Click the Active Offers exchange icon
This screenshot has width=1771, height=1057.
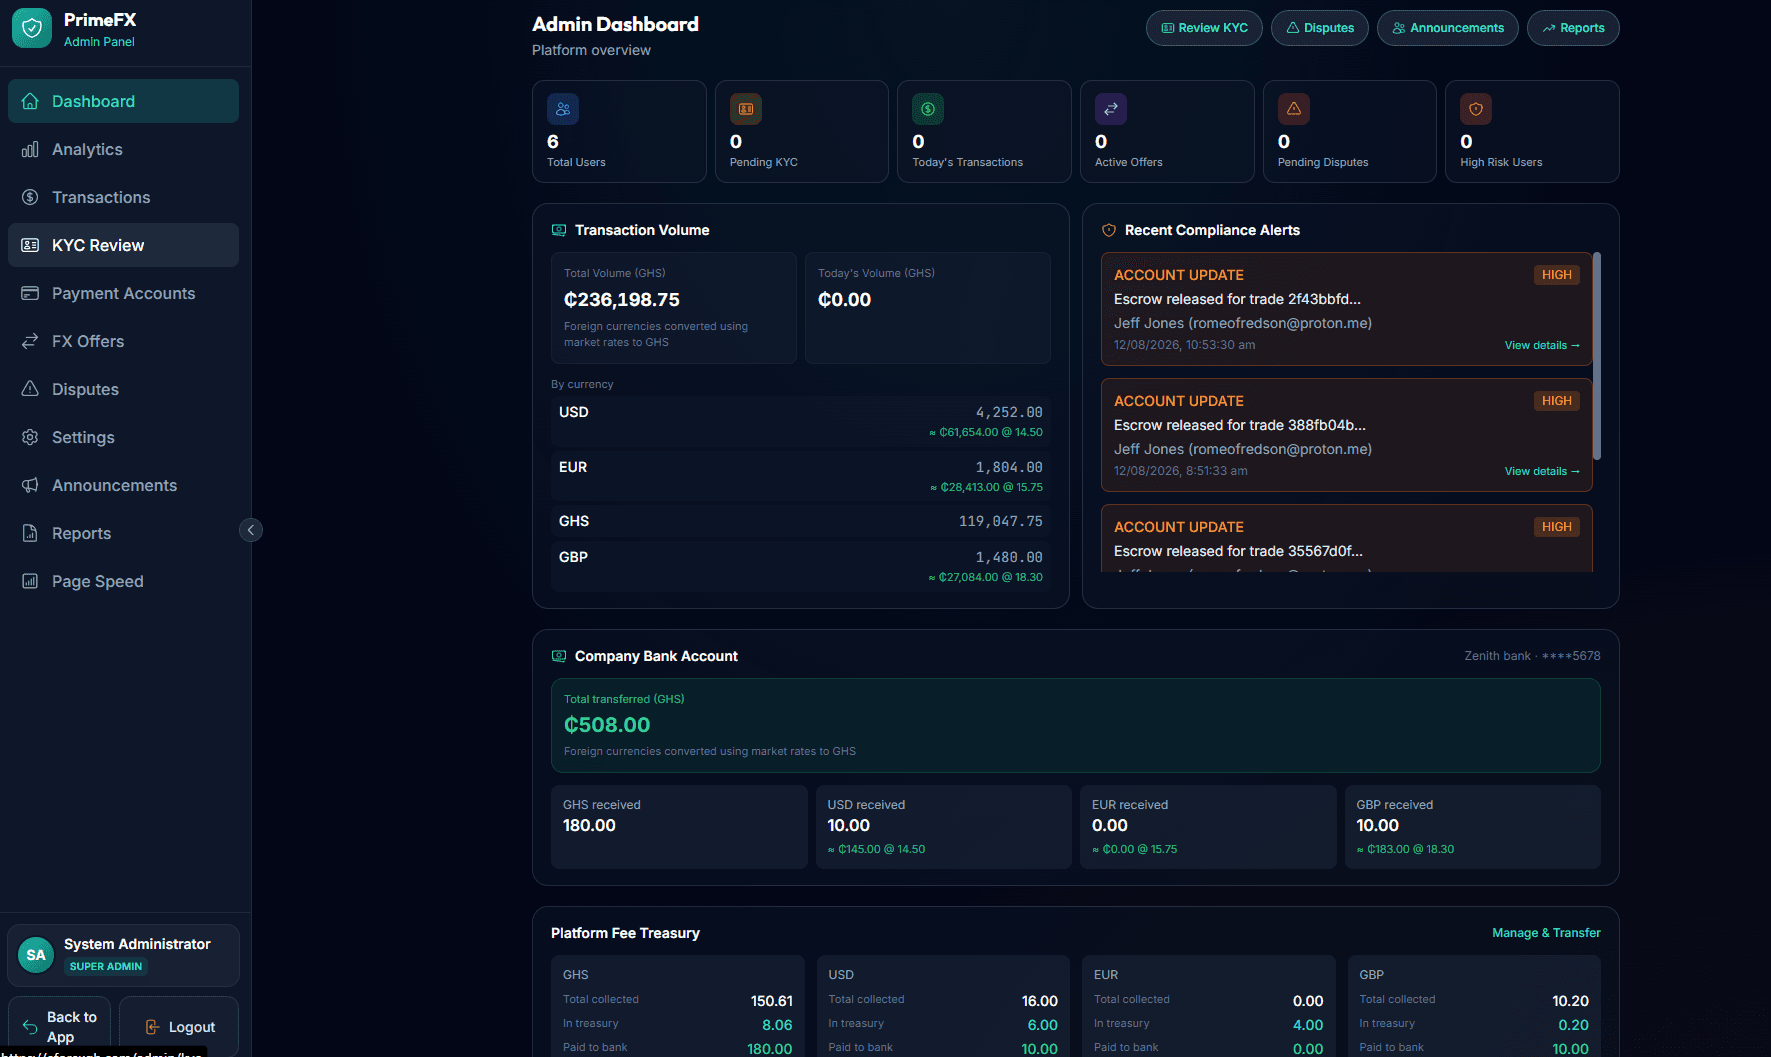[x=1111, y=109]
